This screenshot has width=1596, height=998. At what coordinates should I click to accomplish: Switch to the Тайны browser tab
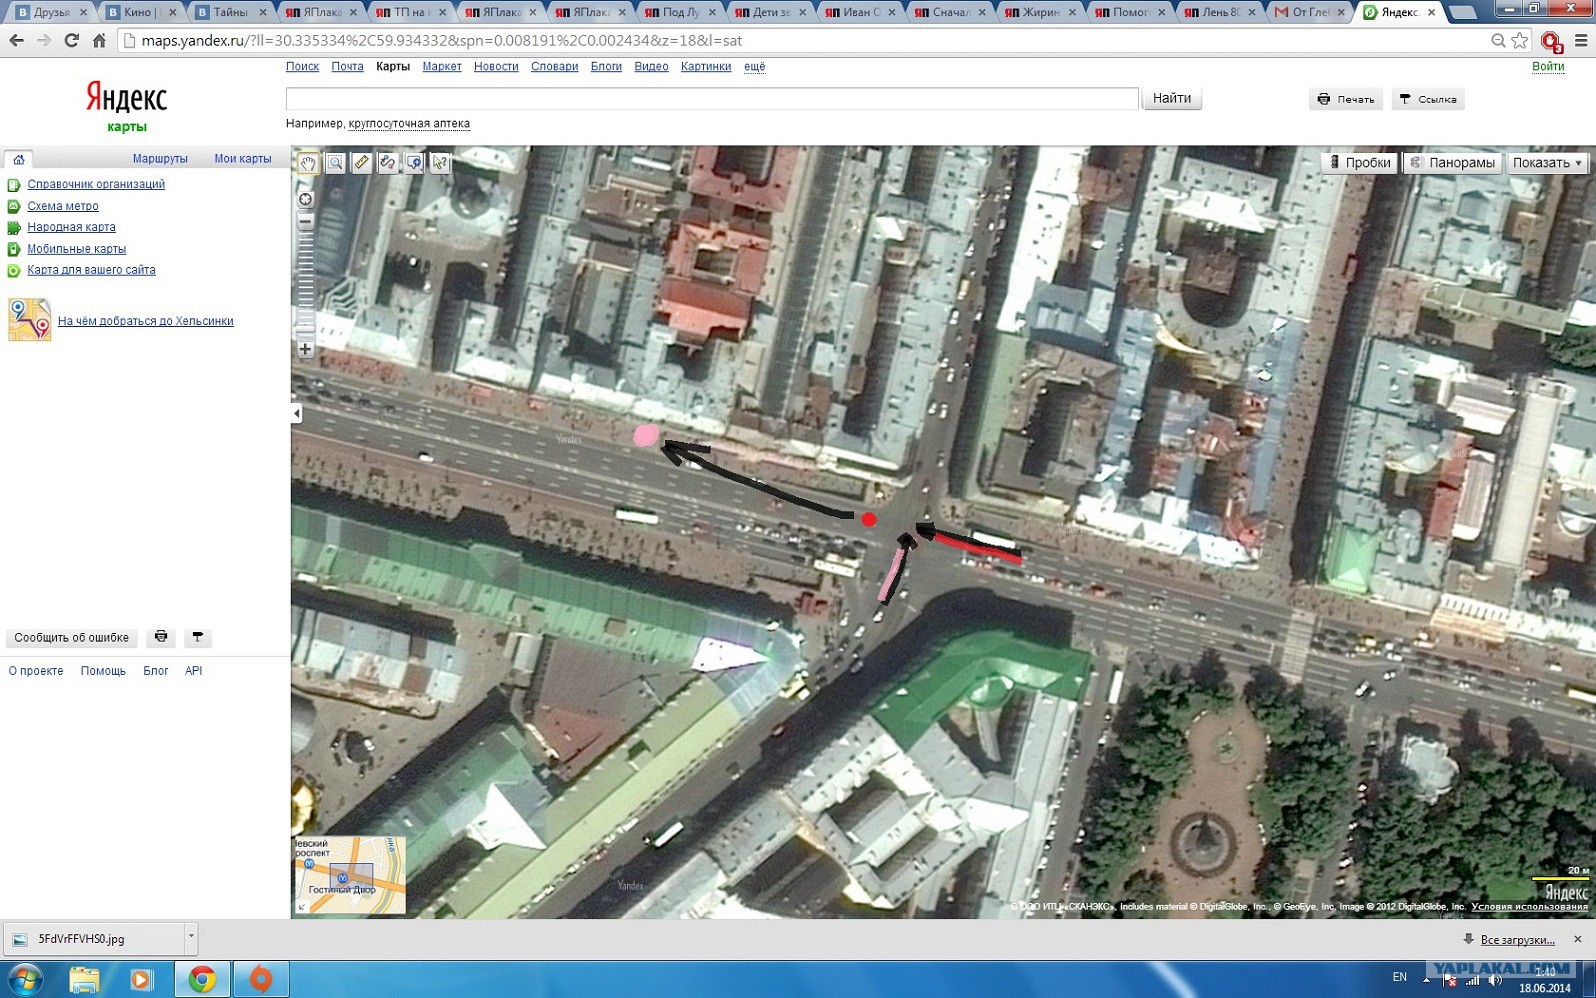(x=231, y=12)
